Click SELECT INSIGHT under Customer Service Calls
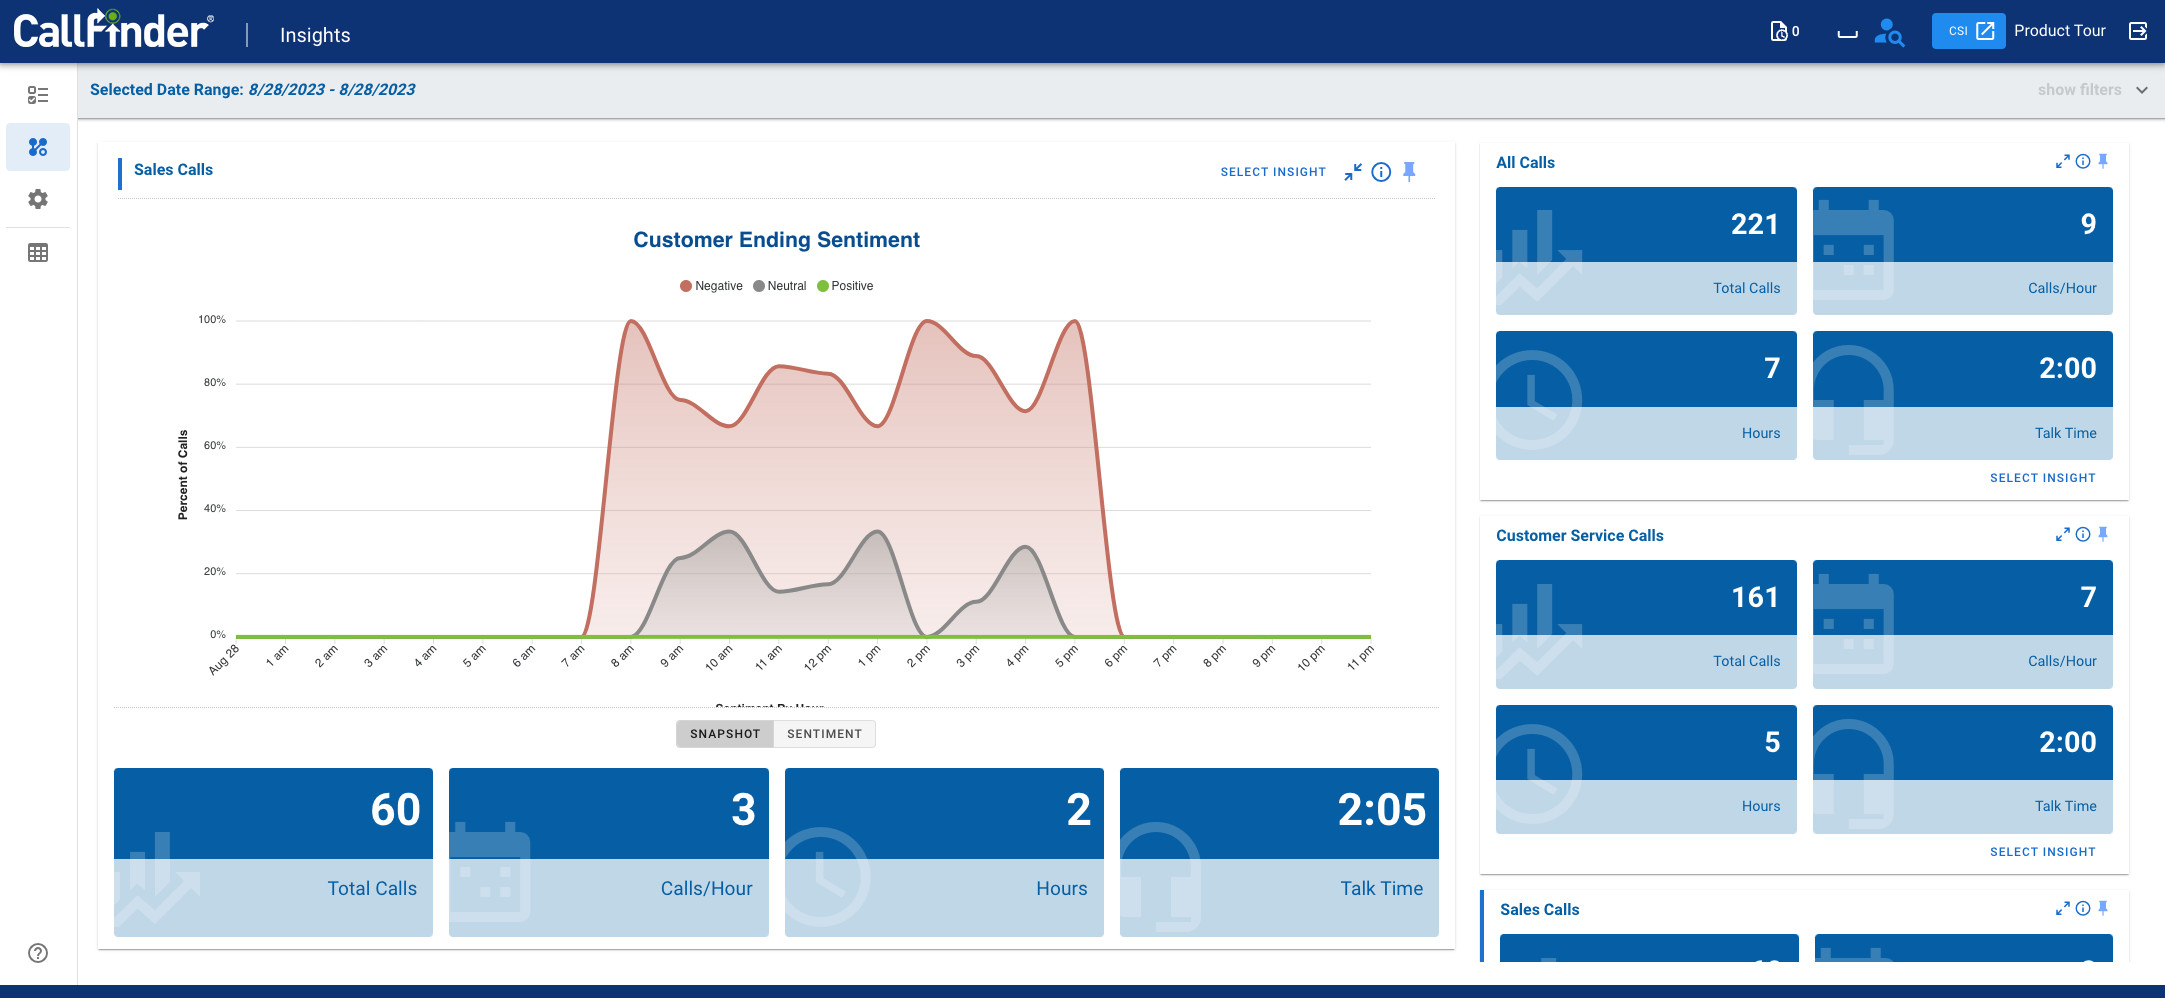The height and width of the screenshot is (998, 2165). tap(2042, 852)
